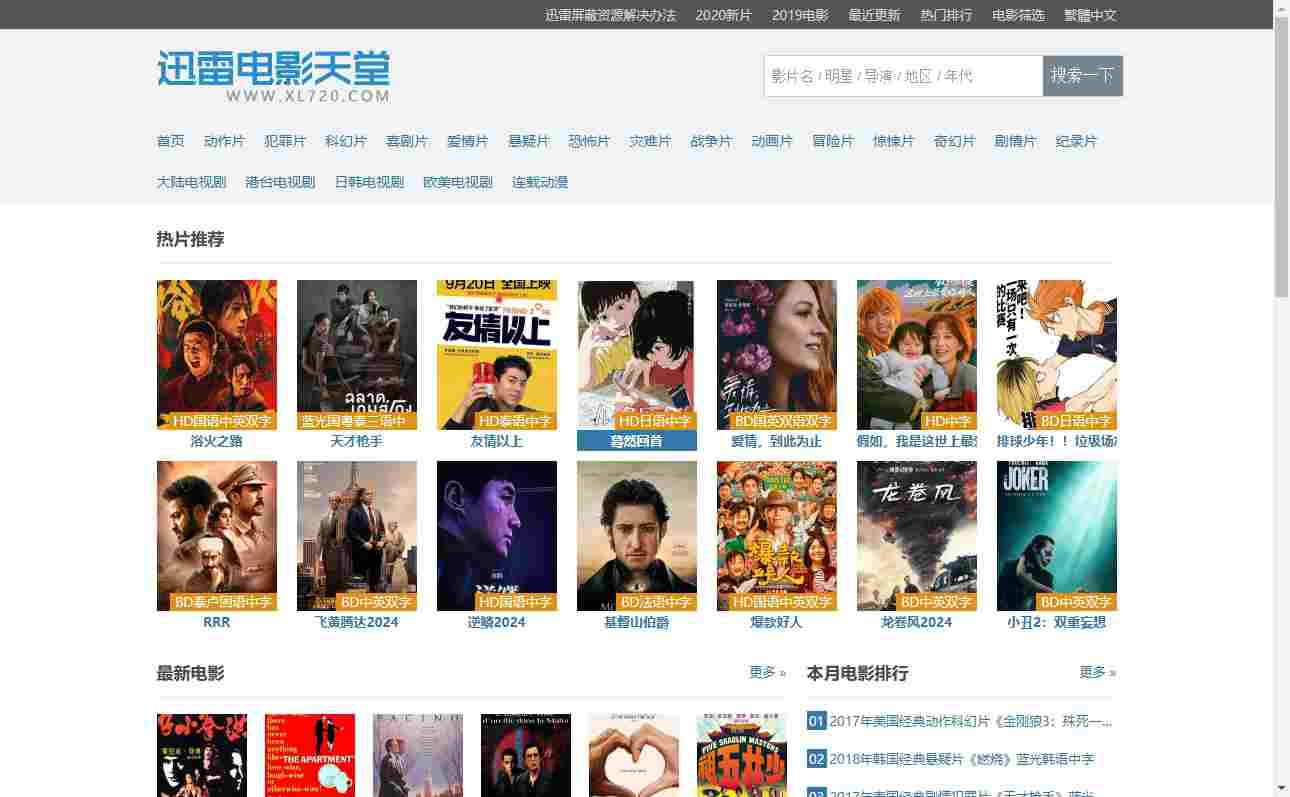This screenshot has width=1290, height=797.
Task: Select the 灾难片 category
Action: 650,141
